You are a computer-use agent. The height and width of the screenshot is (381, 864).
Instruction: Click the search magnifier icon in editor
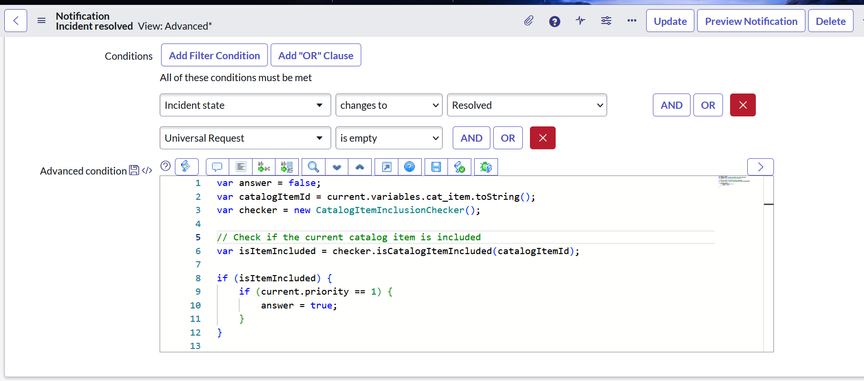click(314, 167)
